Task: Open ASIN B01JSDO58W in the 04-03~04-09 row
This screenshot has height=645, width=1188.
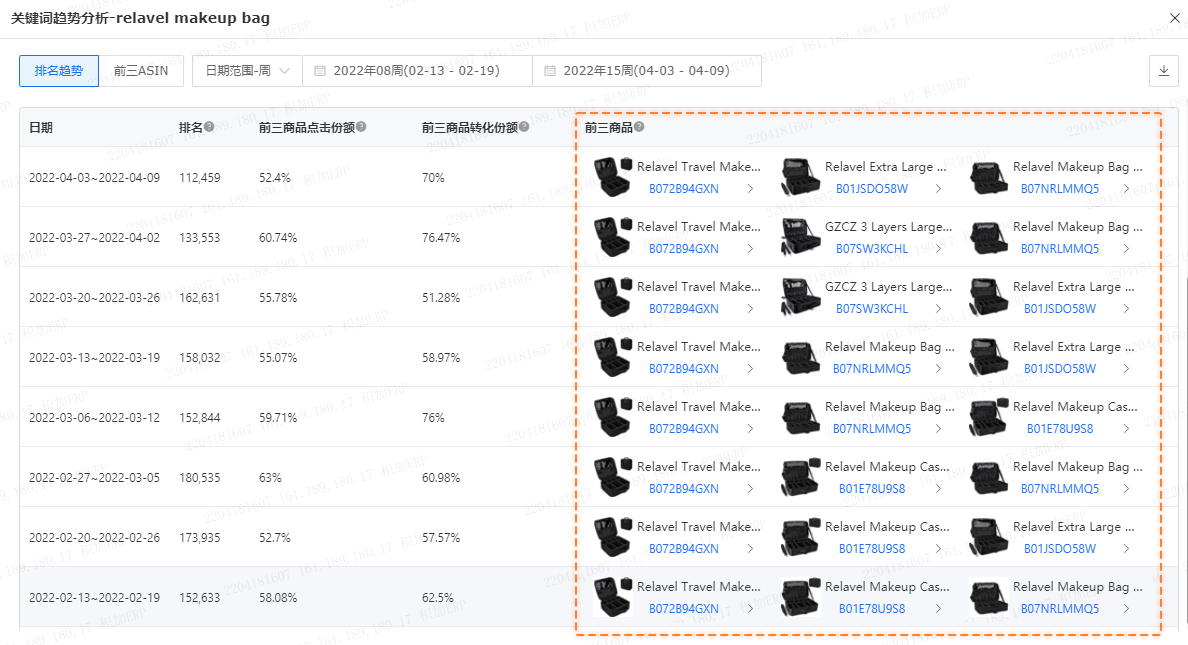Action: point(872,189)
